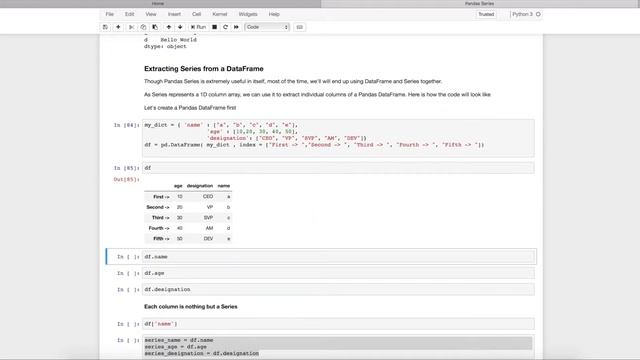Click the 'Let's create a Pandas DataFrame first' text
Screen dimensions: 640x360
190,108
